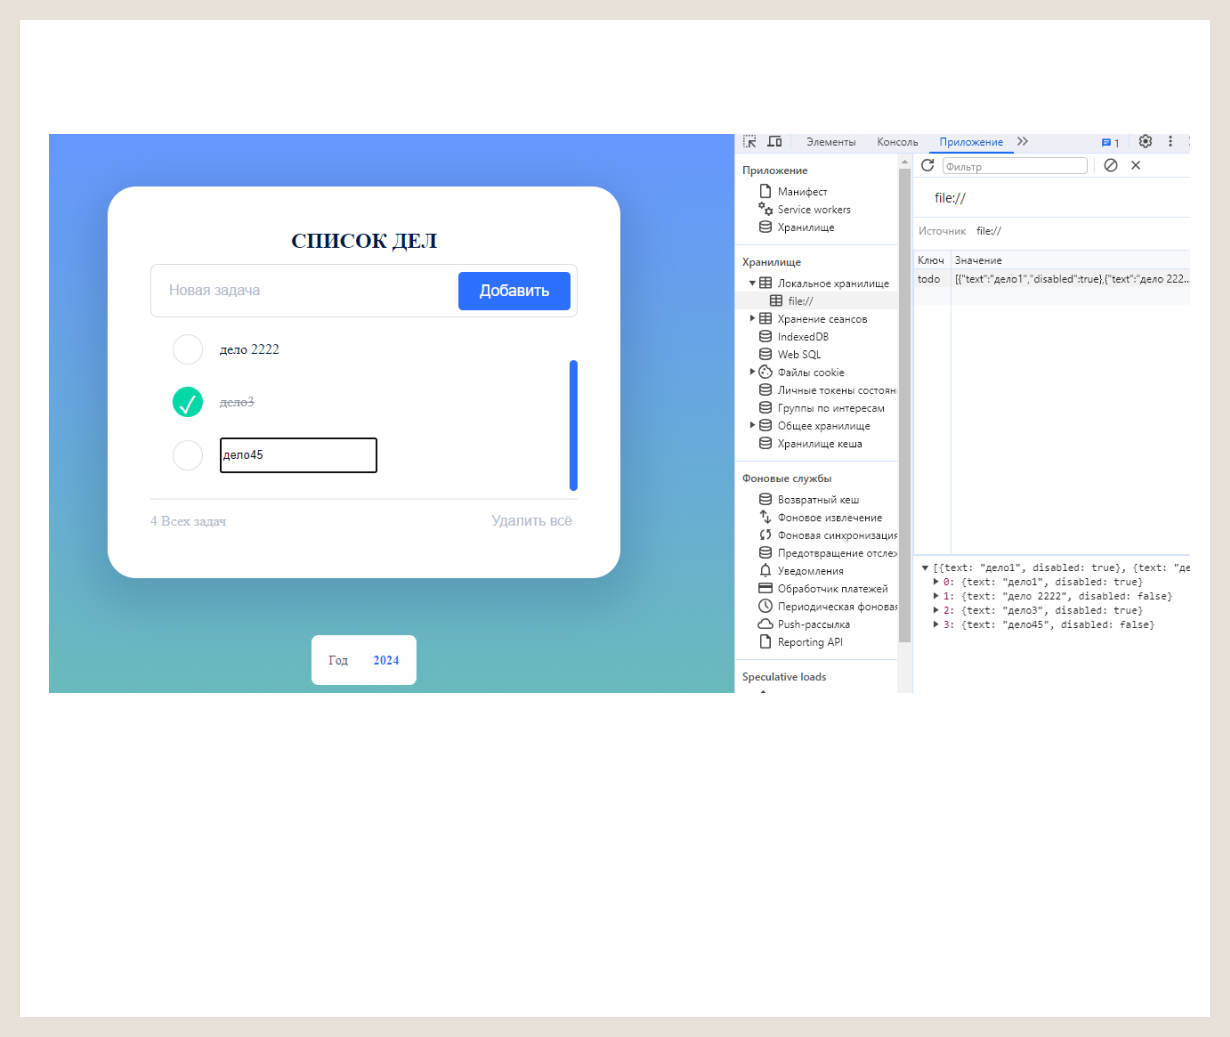Image resolution: width=1230 pixels, height=1037 pixels.
Task: Click the Хранение сеансов table icon
Action: 765,319
